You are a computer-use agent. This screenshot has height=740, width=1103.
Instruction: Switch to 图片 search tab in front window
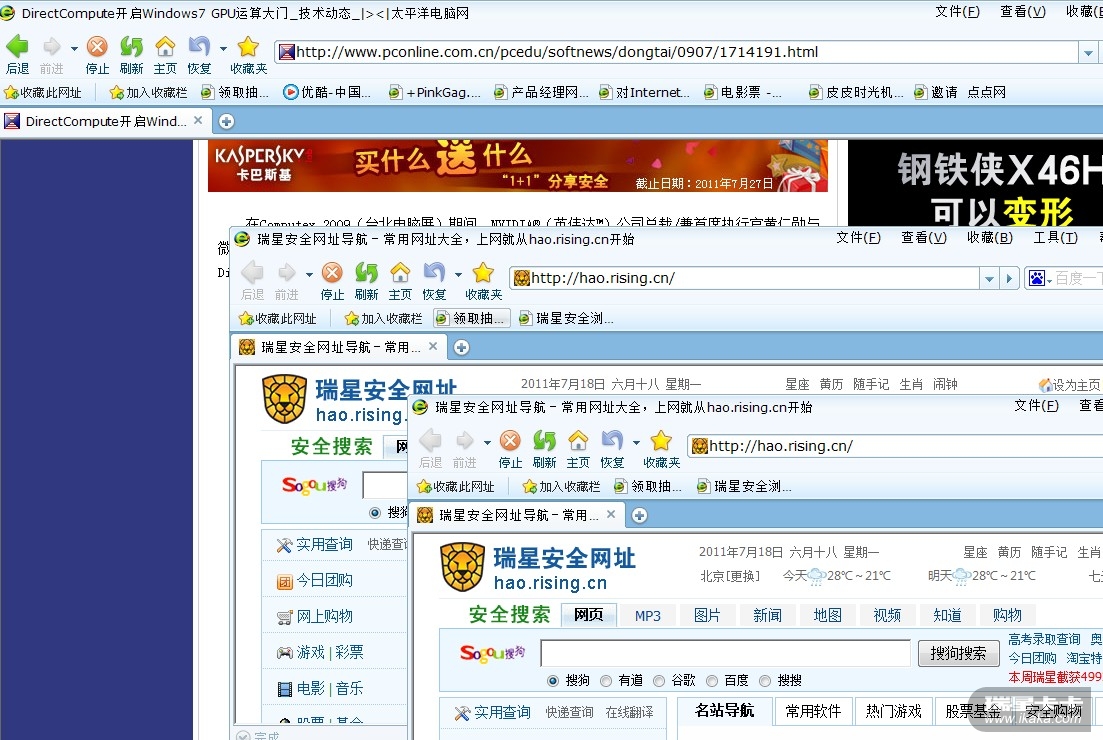click(707, 615)
